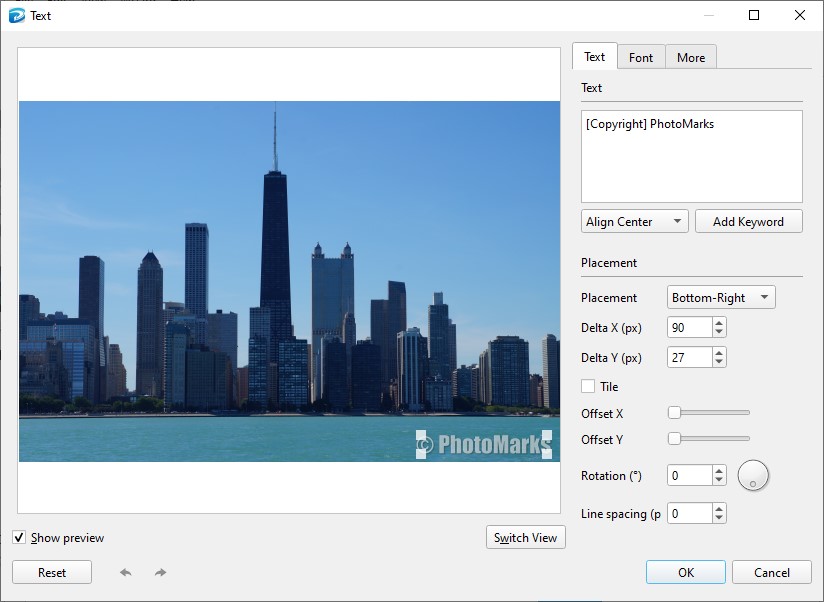This screenshot has height=602, width=824.
Task: Click the rotation dial knob
Action: pos(753,476)
